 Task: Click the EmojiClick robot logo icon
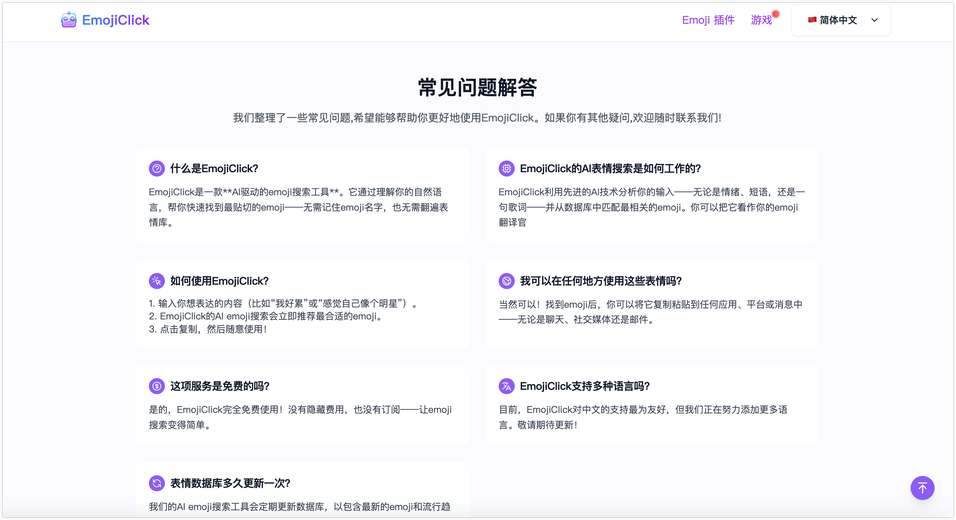[x=69, y=20]
